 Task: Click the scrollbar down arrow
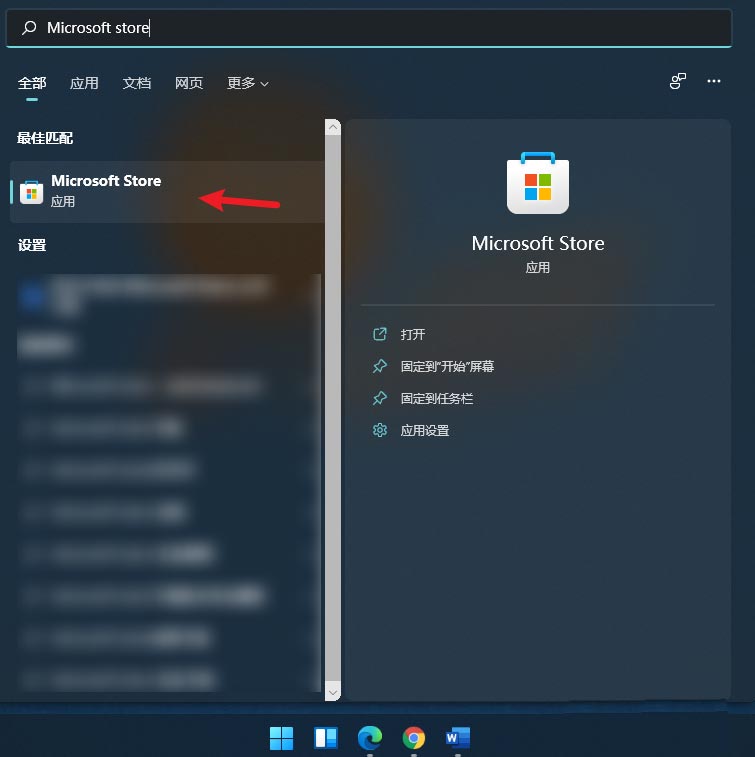click(333, 692)
